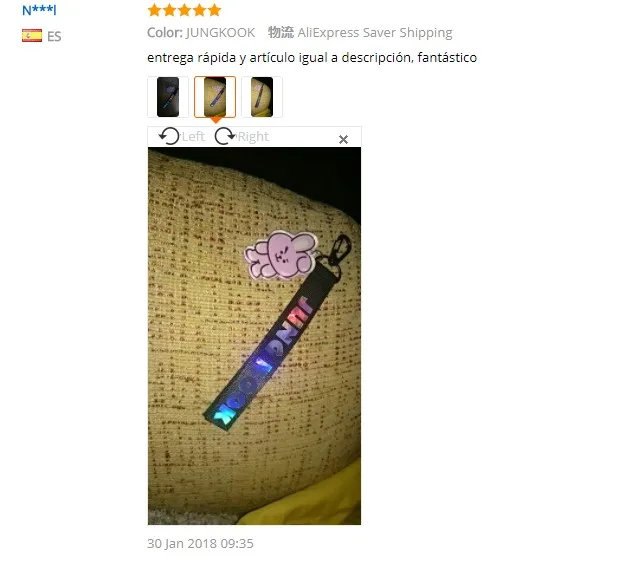Click the ES country code label

tap(54, 36)
